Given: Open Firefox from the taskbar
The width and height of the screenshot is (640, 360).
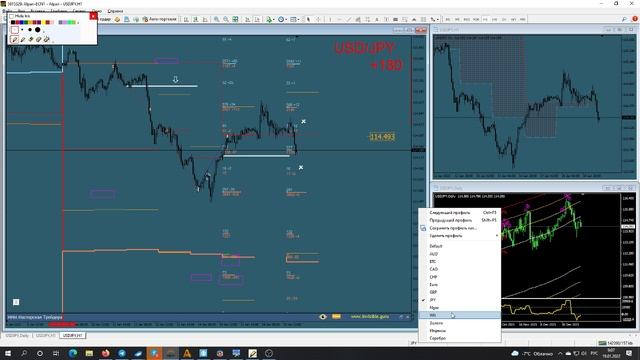Looking at the screenshot, I should tap(106, 353).
